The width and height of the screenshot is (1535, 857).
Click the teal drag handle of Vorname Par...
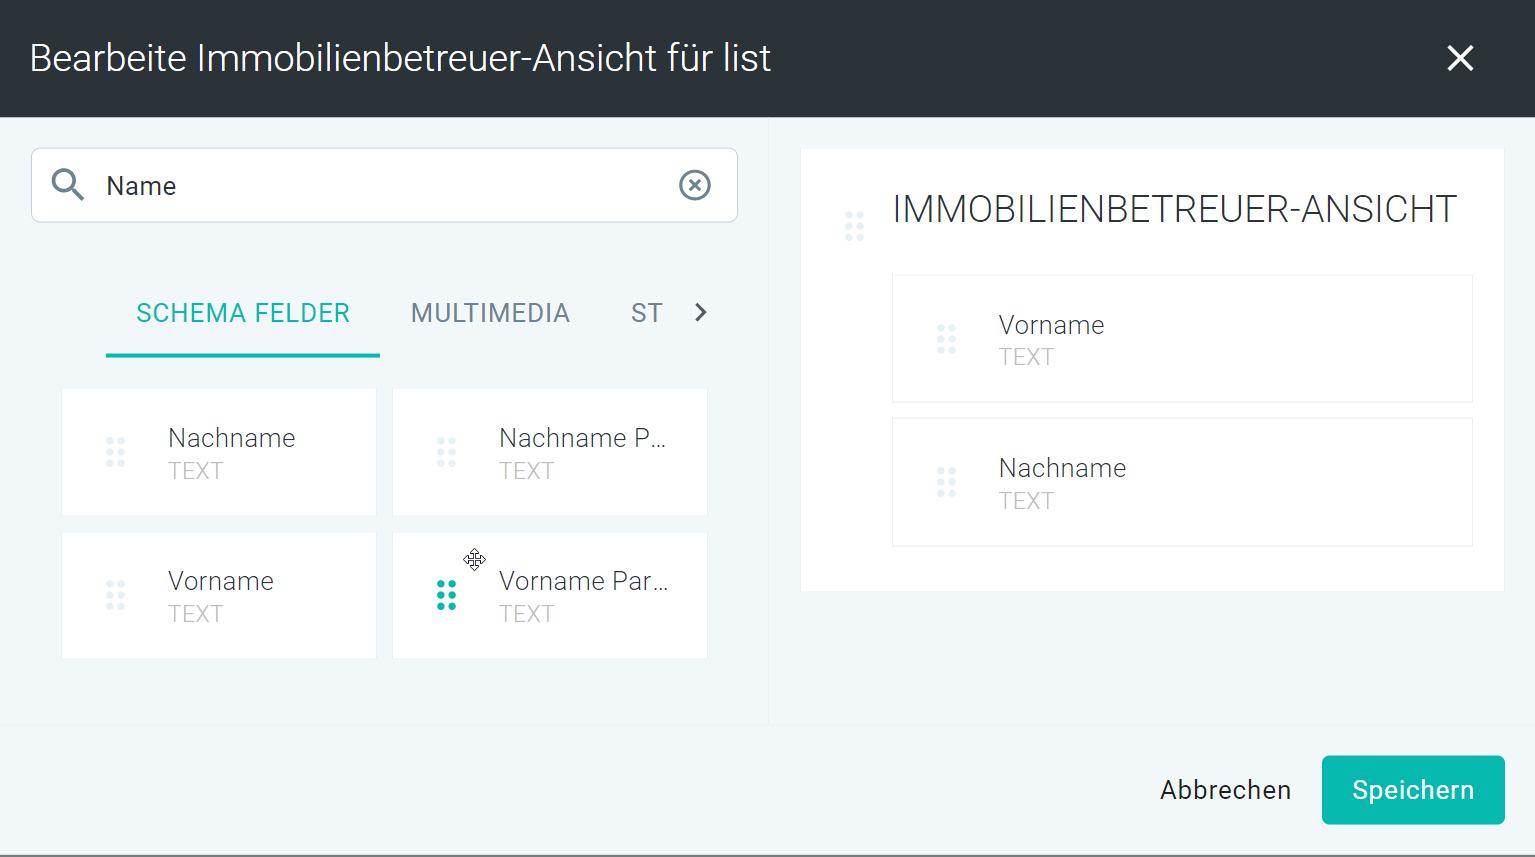[x=447, y=595]
